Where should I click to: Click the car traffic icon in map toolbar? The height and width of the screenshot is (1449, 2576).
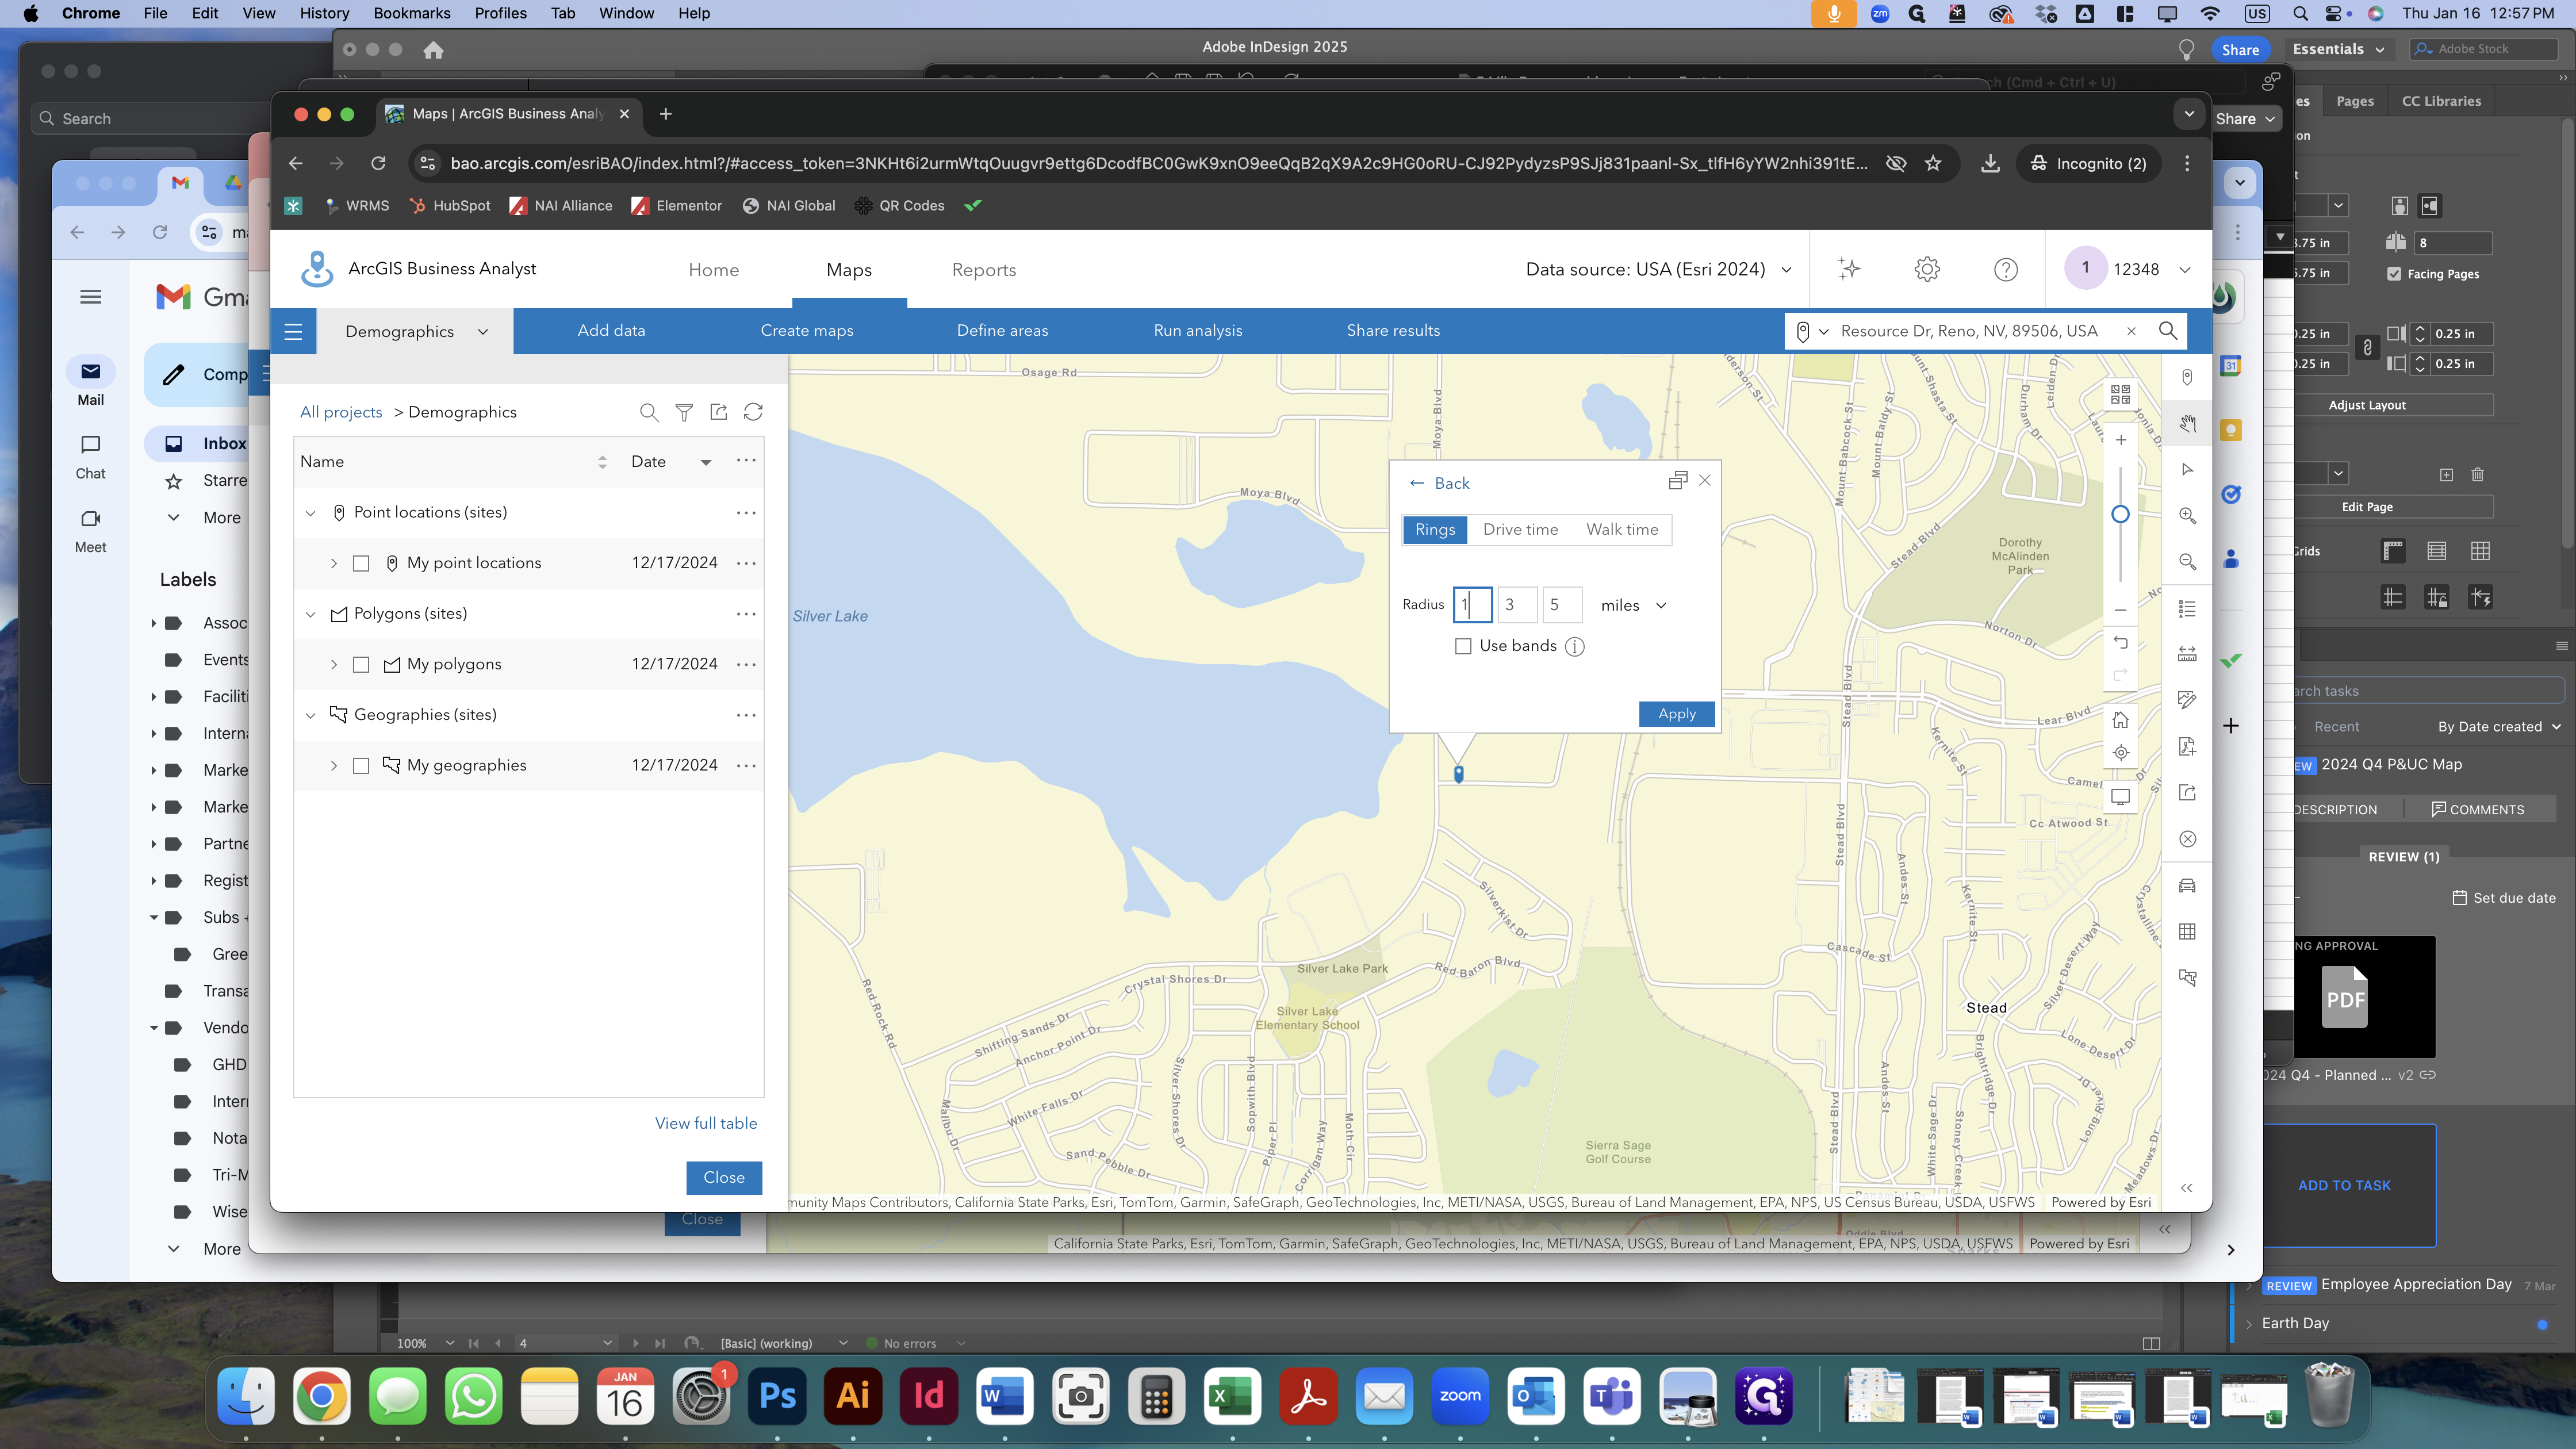coord(2187,885)
